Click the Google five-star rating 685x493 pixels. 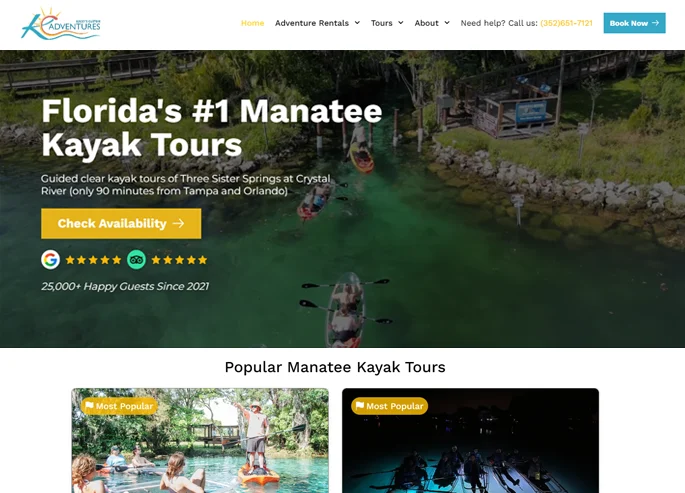(x=93, y=260)
